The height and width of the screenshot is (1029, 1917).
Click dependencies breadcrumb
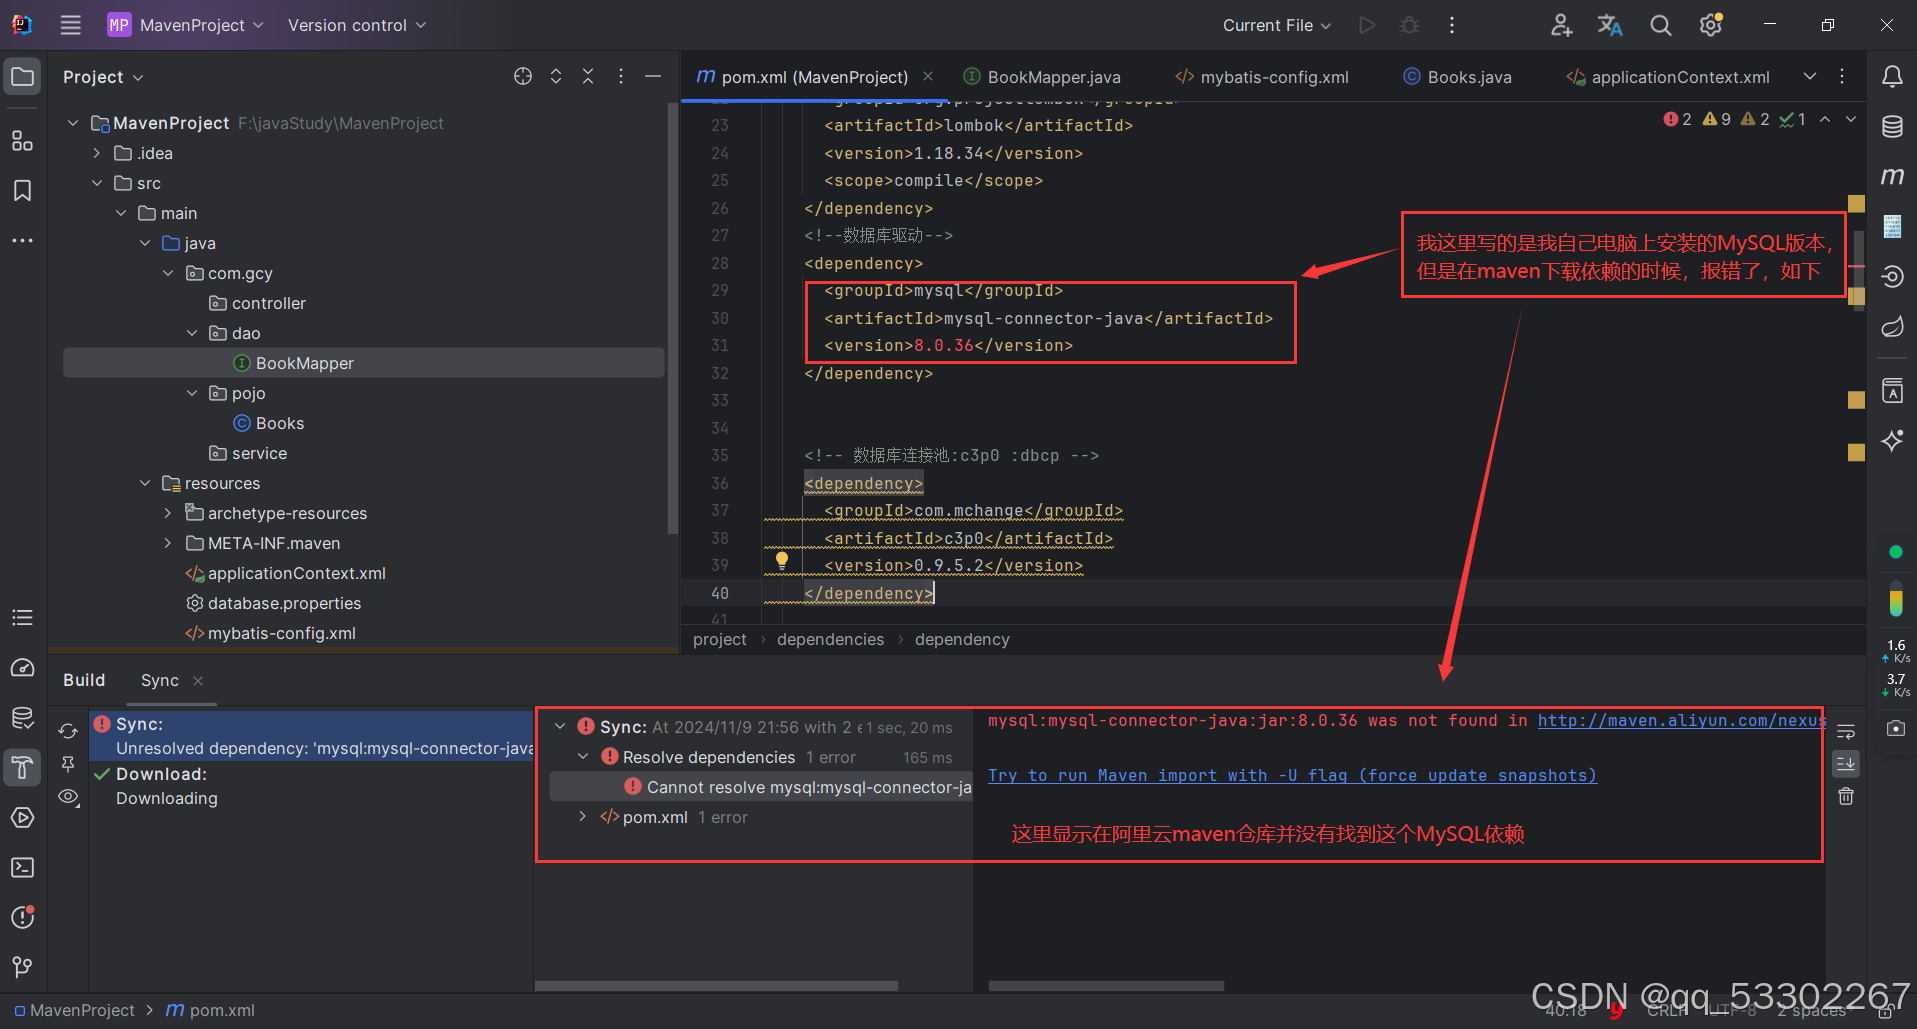(x=830, y=640)
